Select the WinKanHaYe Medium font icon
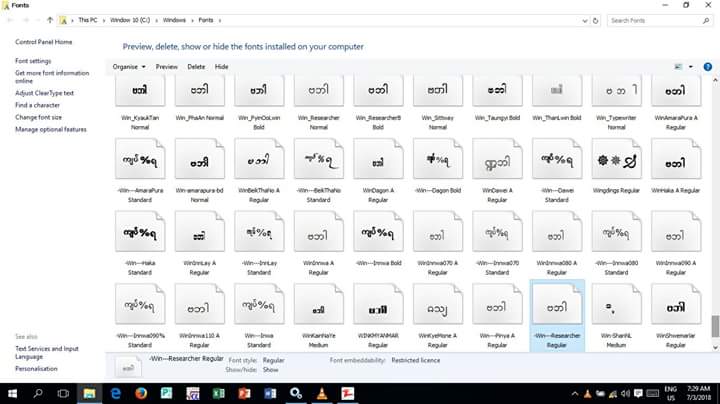 pos(319,304)
